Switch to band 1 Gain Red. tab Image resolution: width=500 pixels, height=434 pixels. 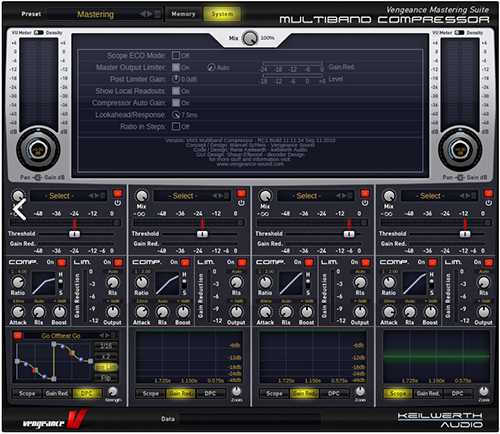(x=57, y=393)
